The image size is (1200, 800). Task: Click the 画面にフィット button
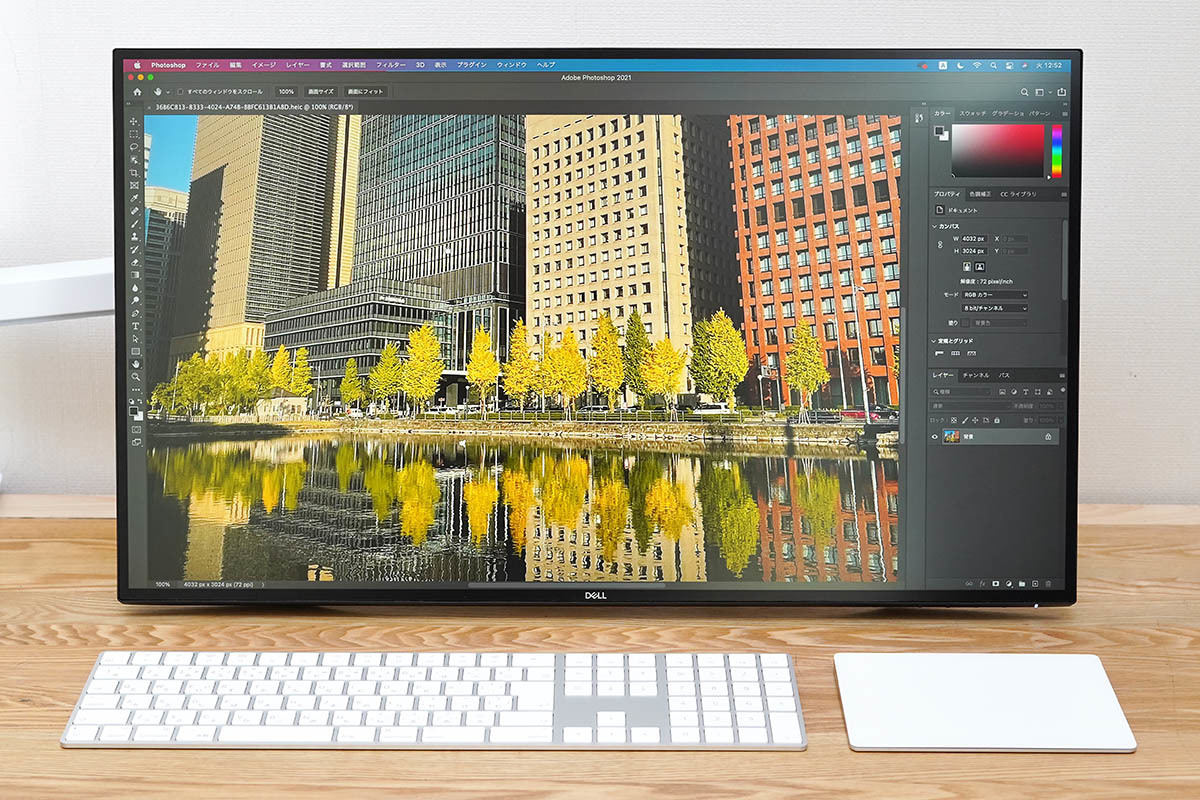point(365,91)
